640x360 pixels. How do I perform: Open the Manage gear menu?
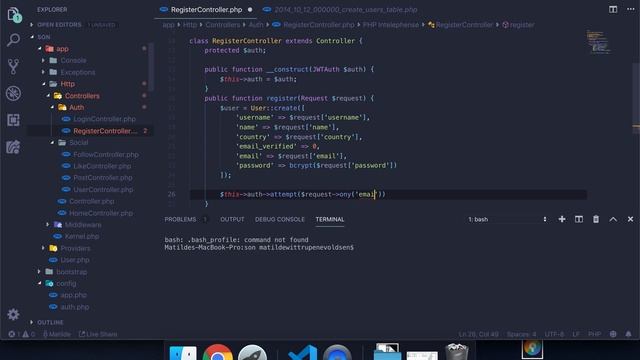pyautogui.click(x=13, y=314)
